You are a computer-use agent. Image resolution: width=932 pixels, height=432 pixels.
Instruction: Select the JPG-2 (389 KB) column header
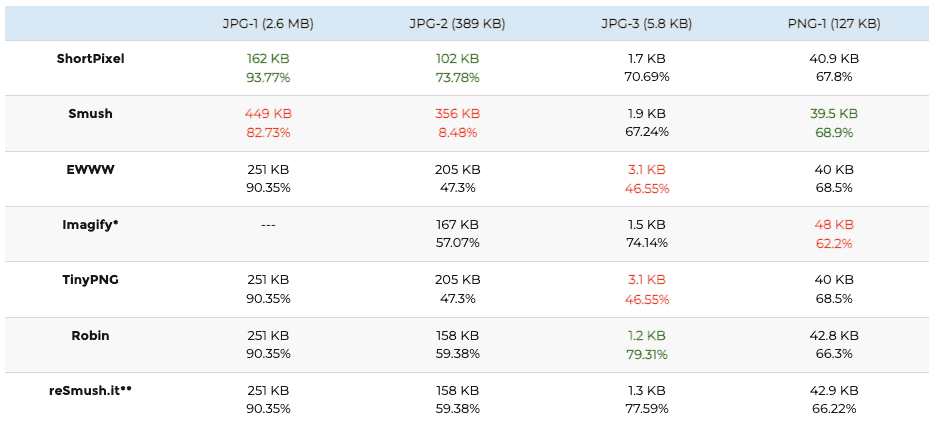[457, 24]
